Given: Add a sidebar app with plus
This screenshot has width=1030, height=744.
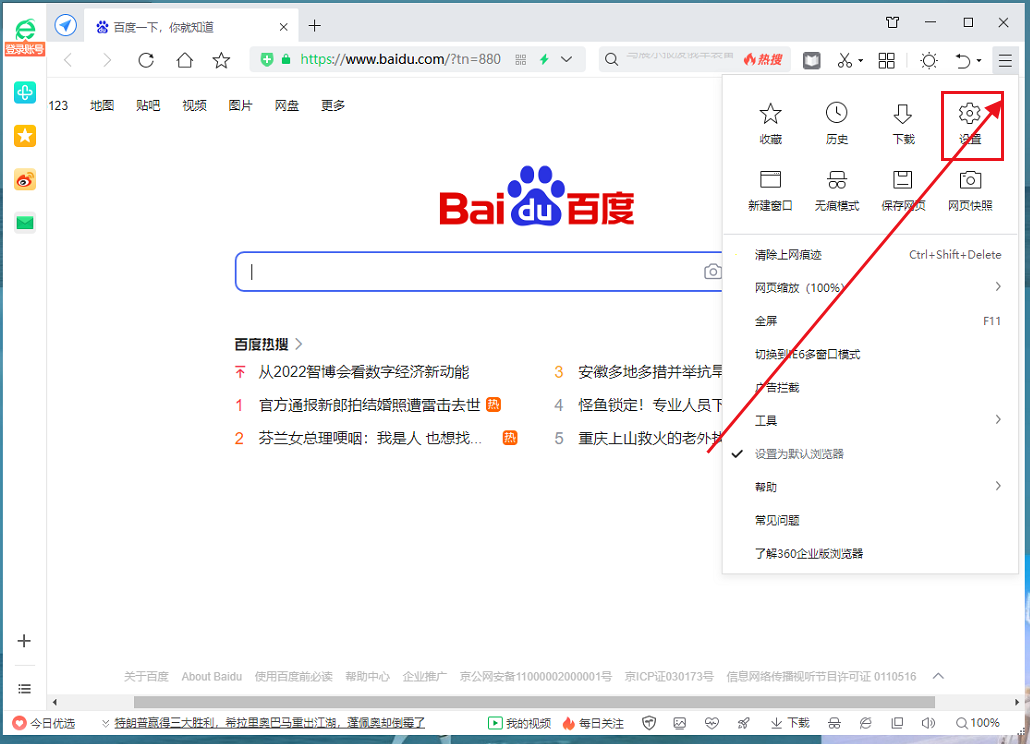Looking at the screenshot, I should (x=24, y=641).
